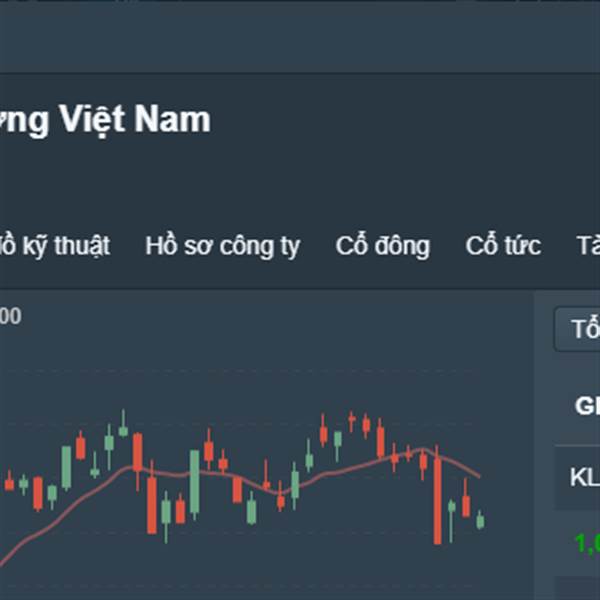Select the Cổ tức tab
Image resolution: width=600 pixels, height=600 pixels.
[x=503, y=246]
